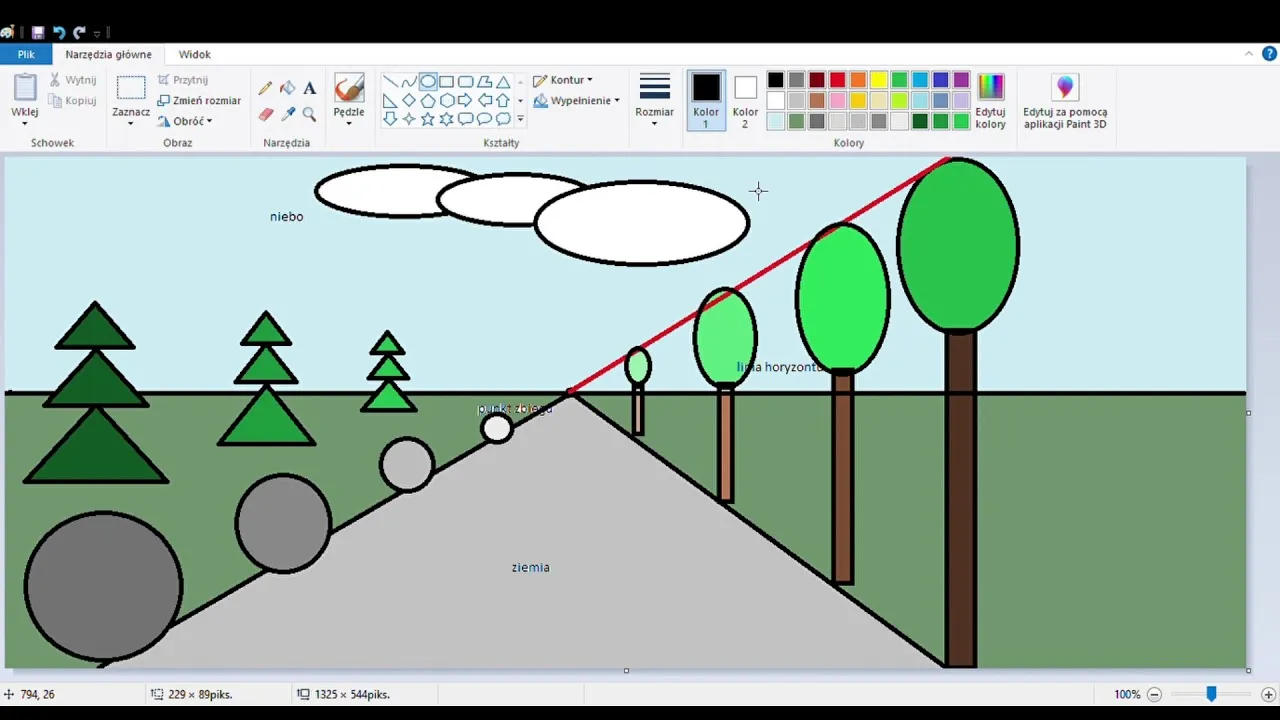Select the Color picker eyedropper tool
The image size is (1280, 720).
pyautogui.click(x=288, y=114)
